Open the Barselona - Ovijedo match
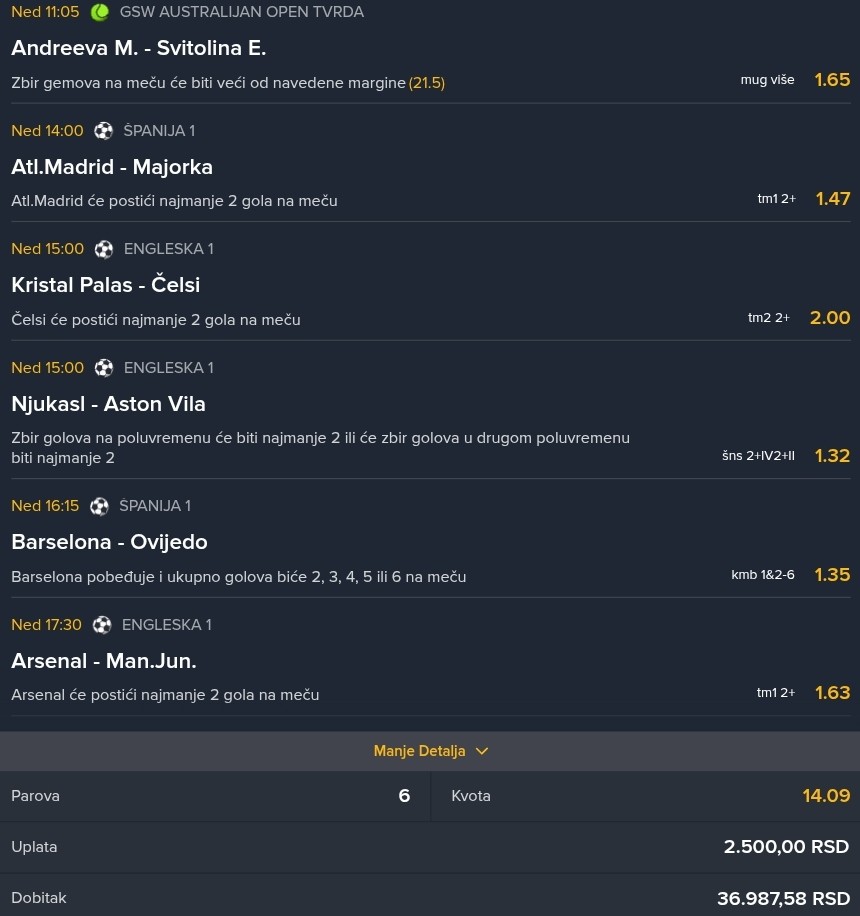This screenshot has height=916, width=860. [x=109, y=542]
